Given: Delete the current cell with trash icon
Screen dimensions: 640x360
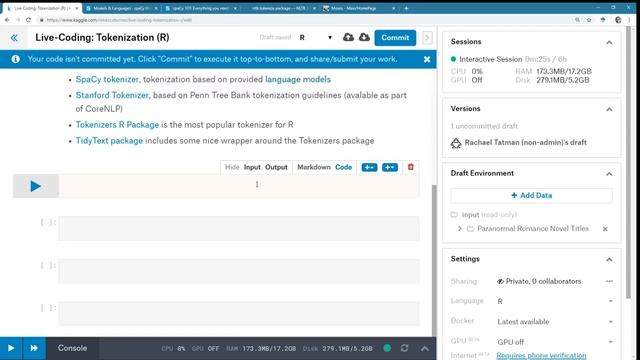Looking at the screenshot, I should click(x=411, y=167).
